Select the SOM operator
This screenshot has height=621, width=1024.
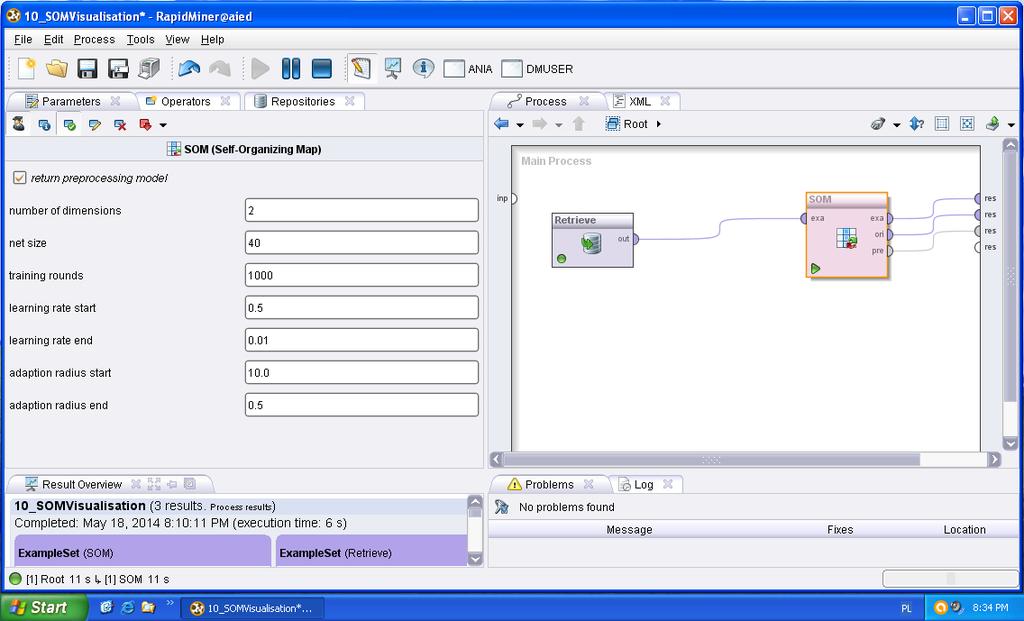[x=847, y=235]
